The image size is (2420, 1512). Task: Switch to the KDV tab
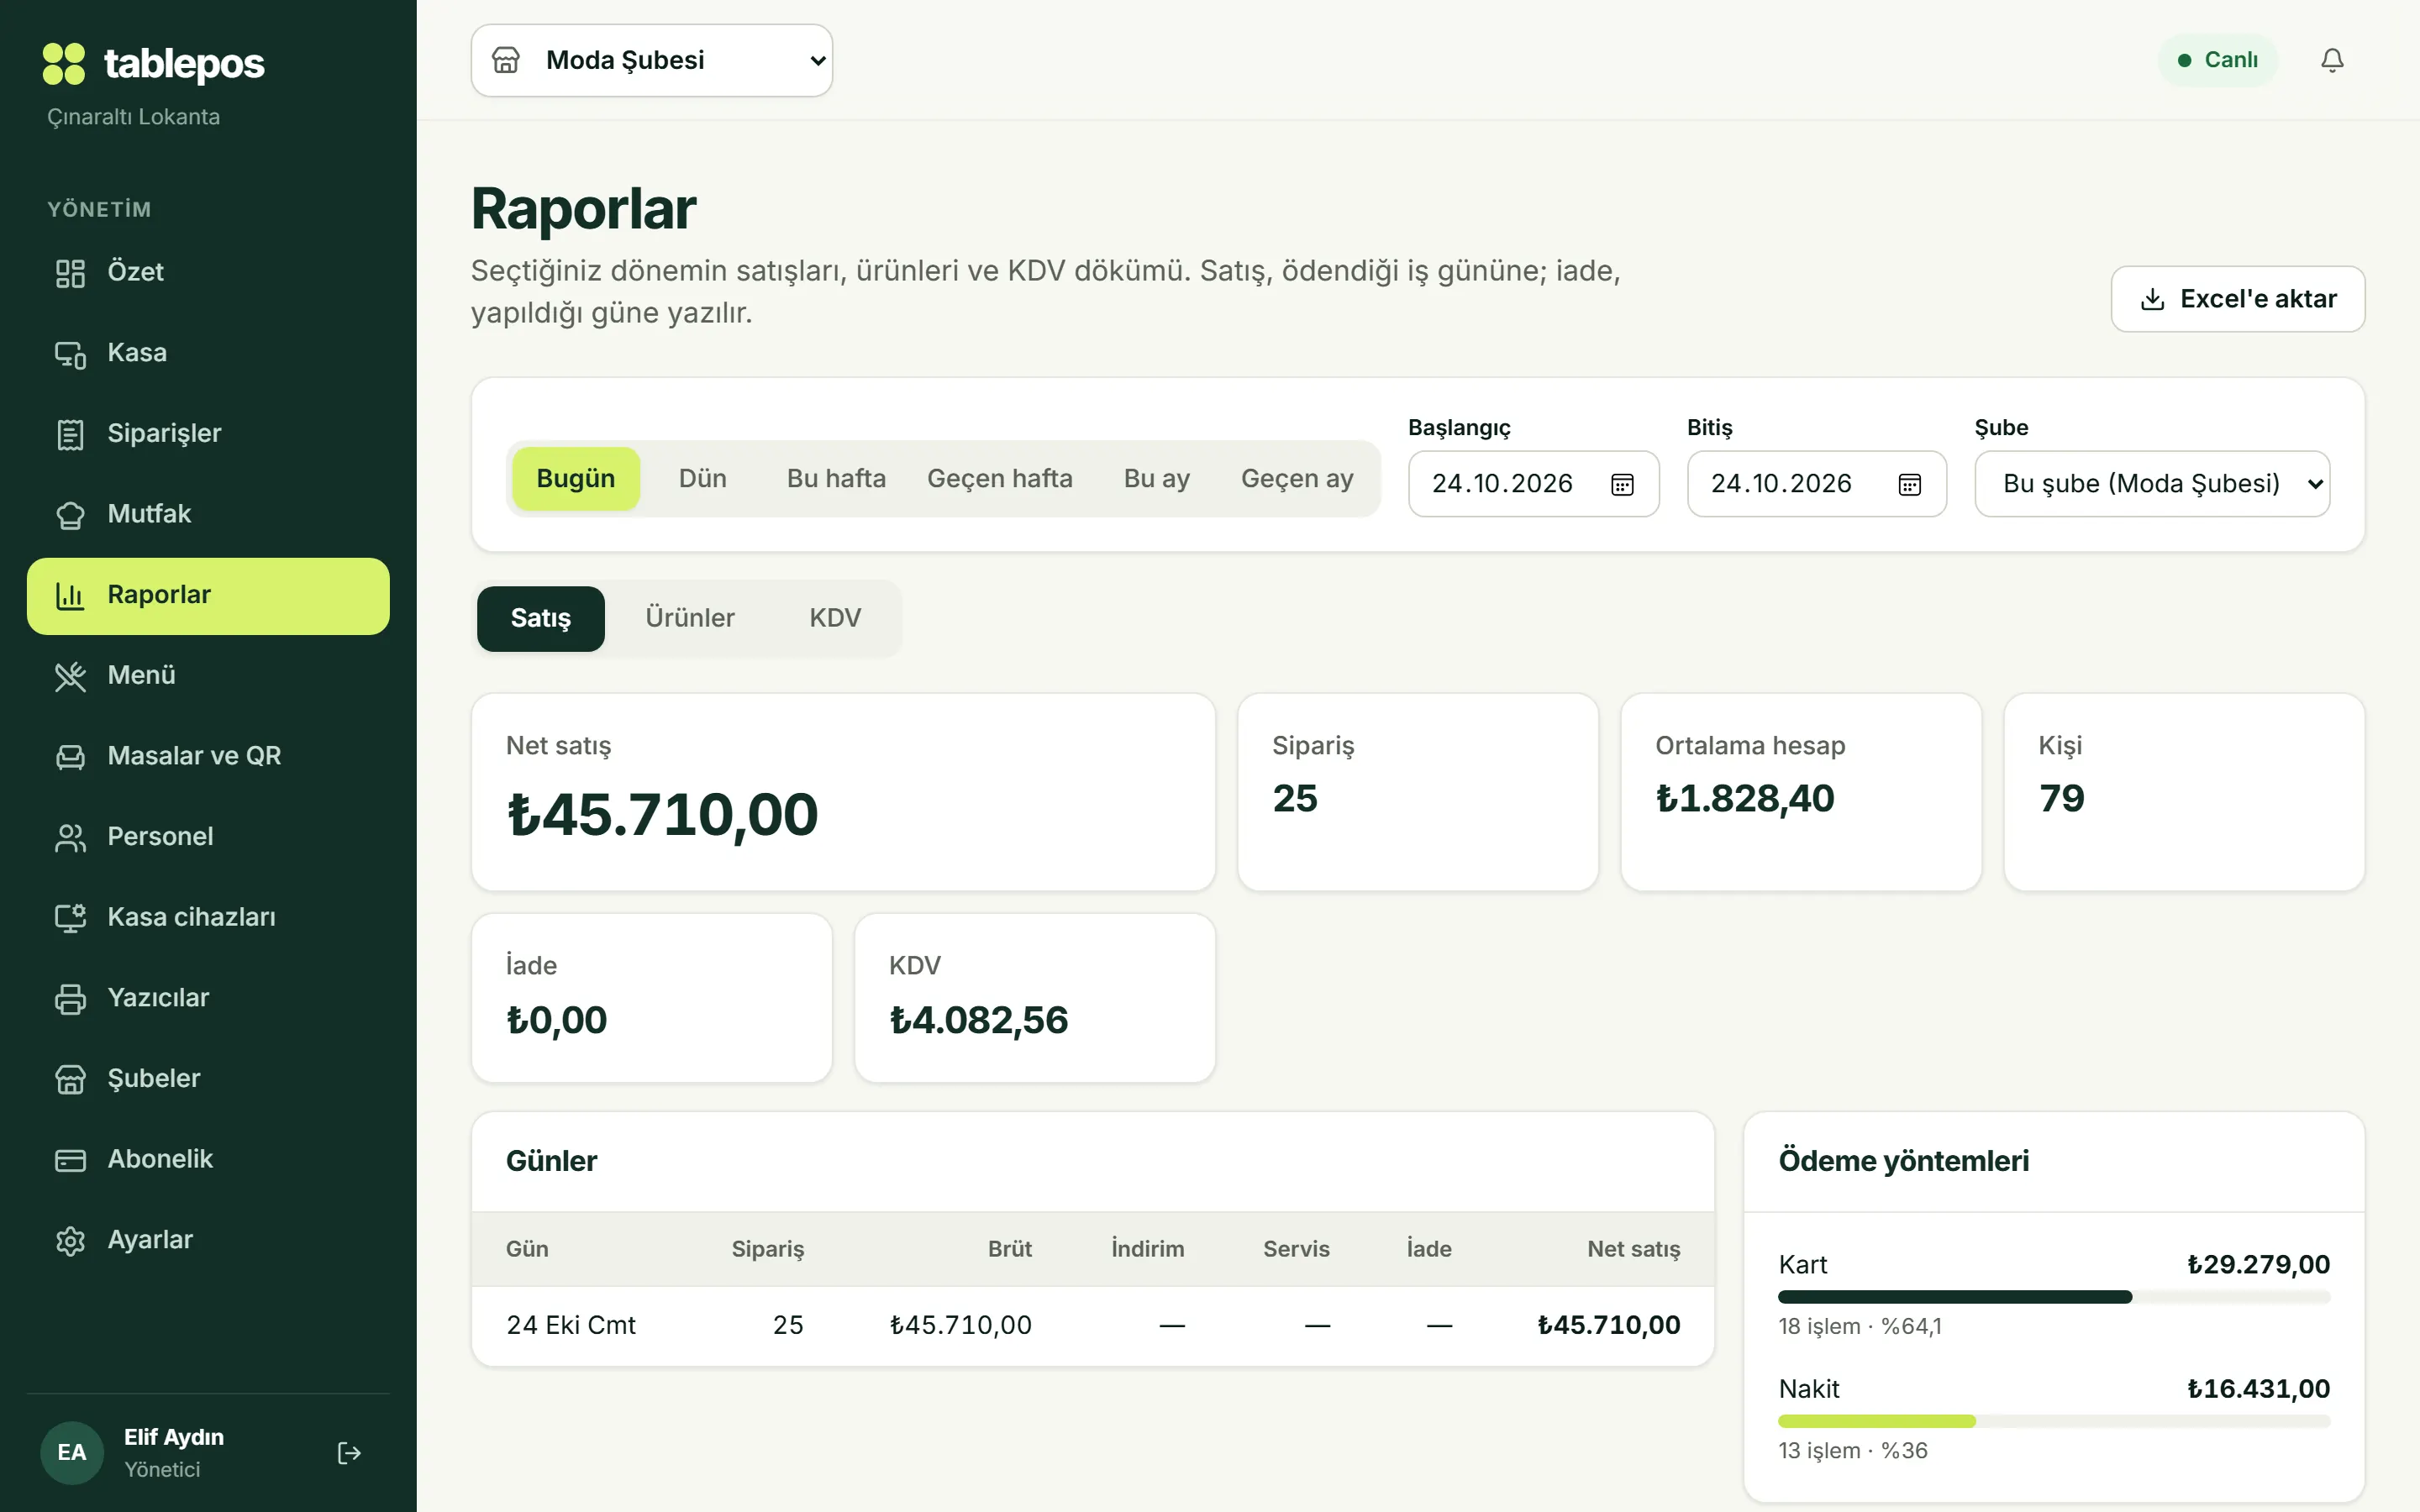click(x=835, y=618)
